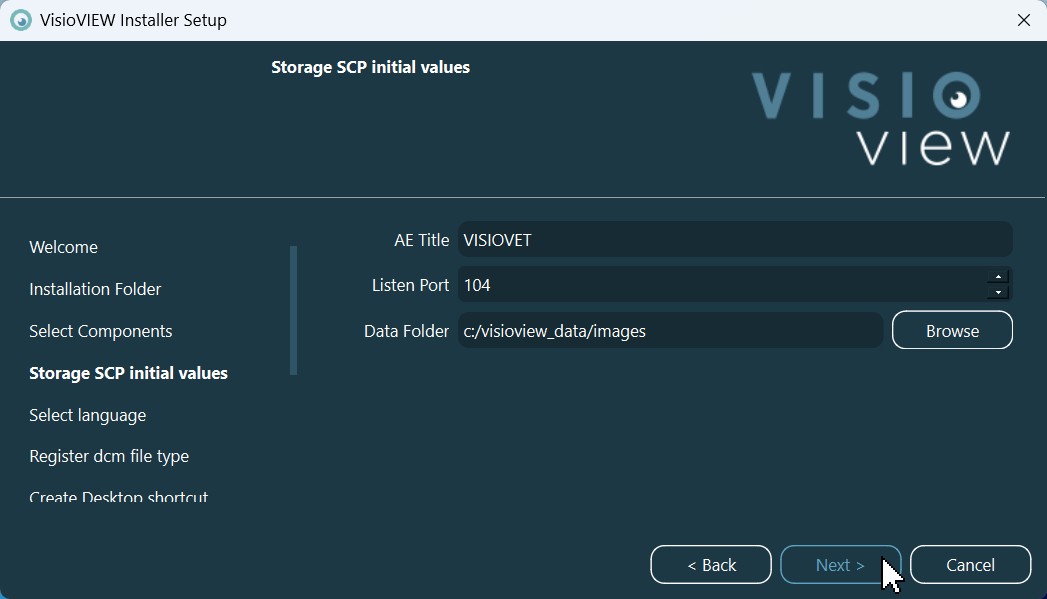Click the sidebar steps scrollbar

[x=293, y=310]
